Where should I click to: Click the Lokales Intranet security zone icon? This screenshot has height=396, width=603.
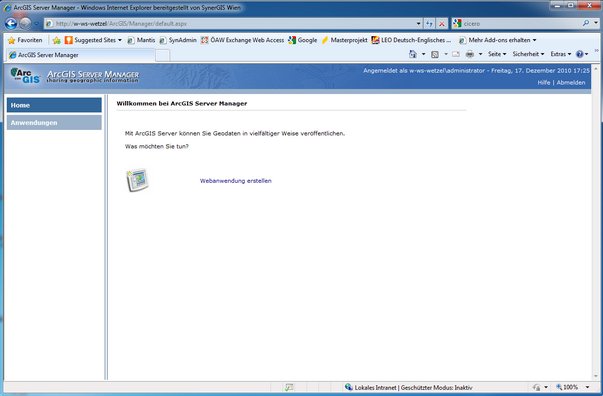pos(349,387)
